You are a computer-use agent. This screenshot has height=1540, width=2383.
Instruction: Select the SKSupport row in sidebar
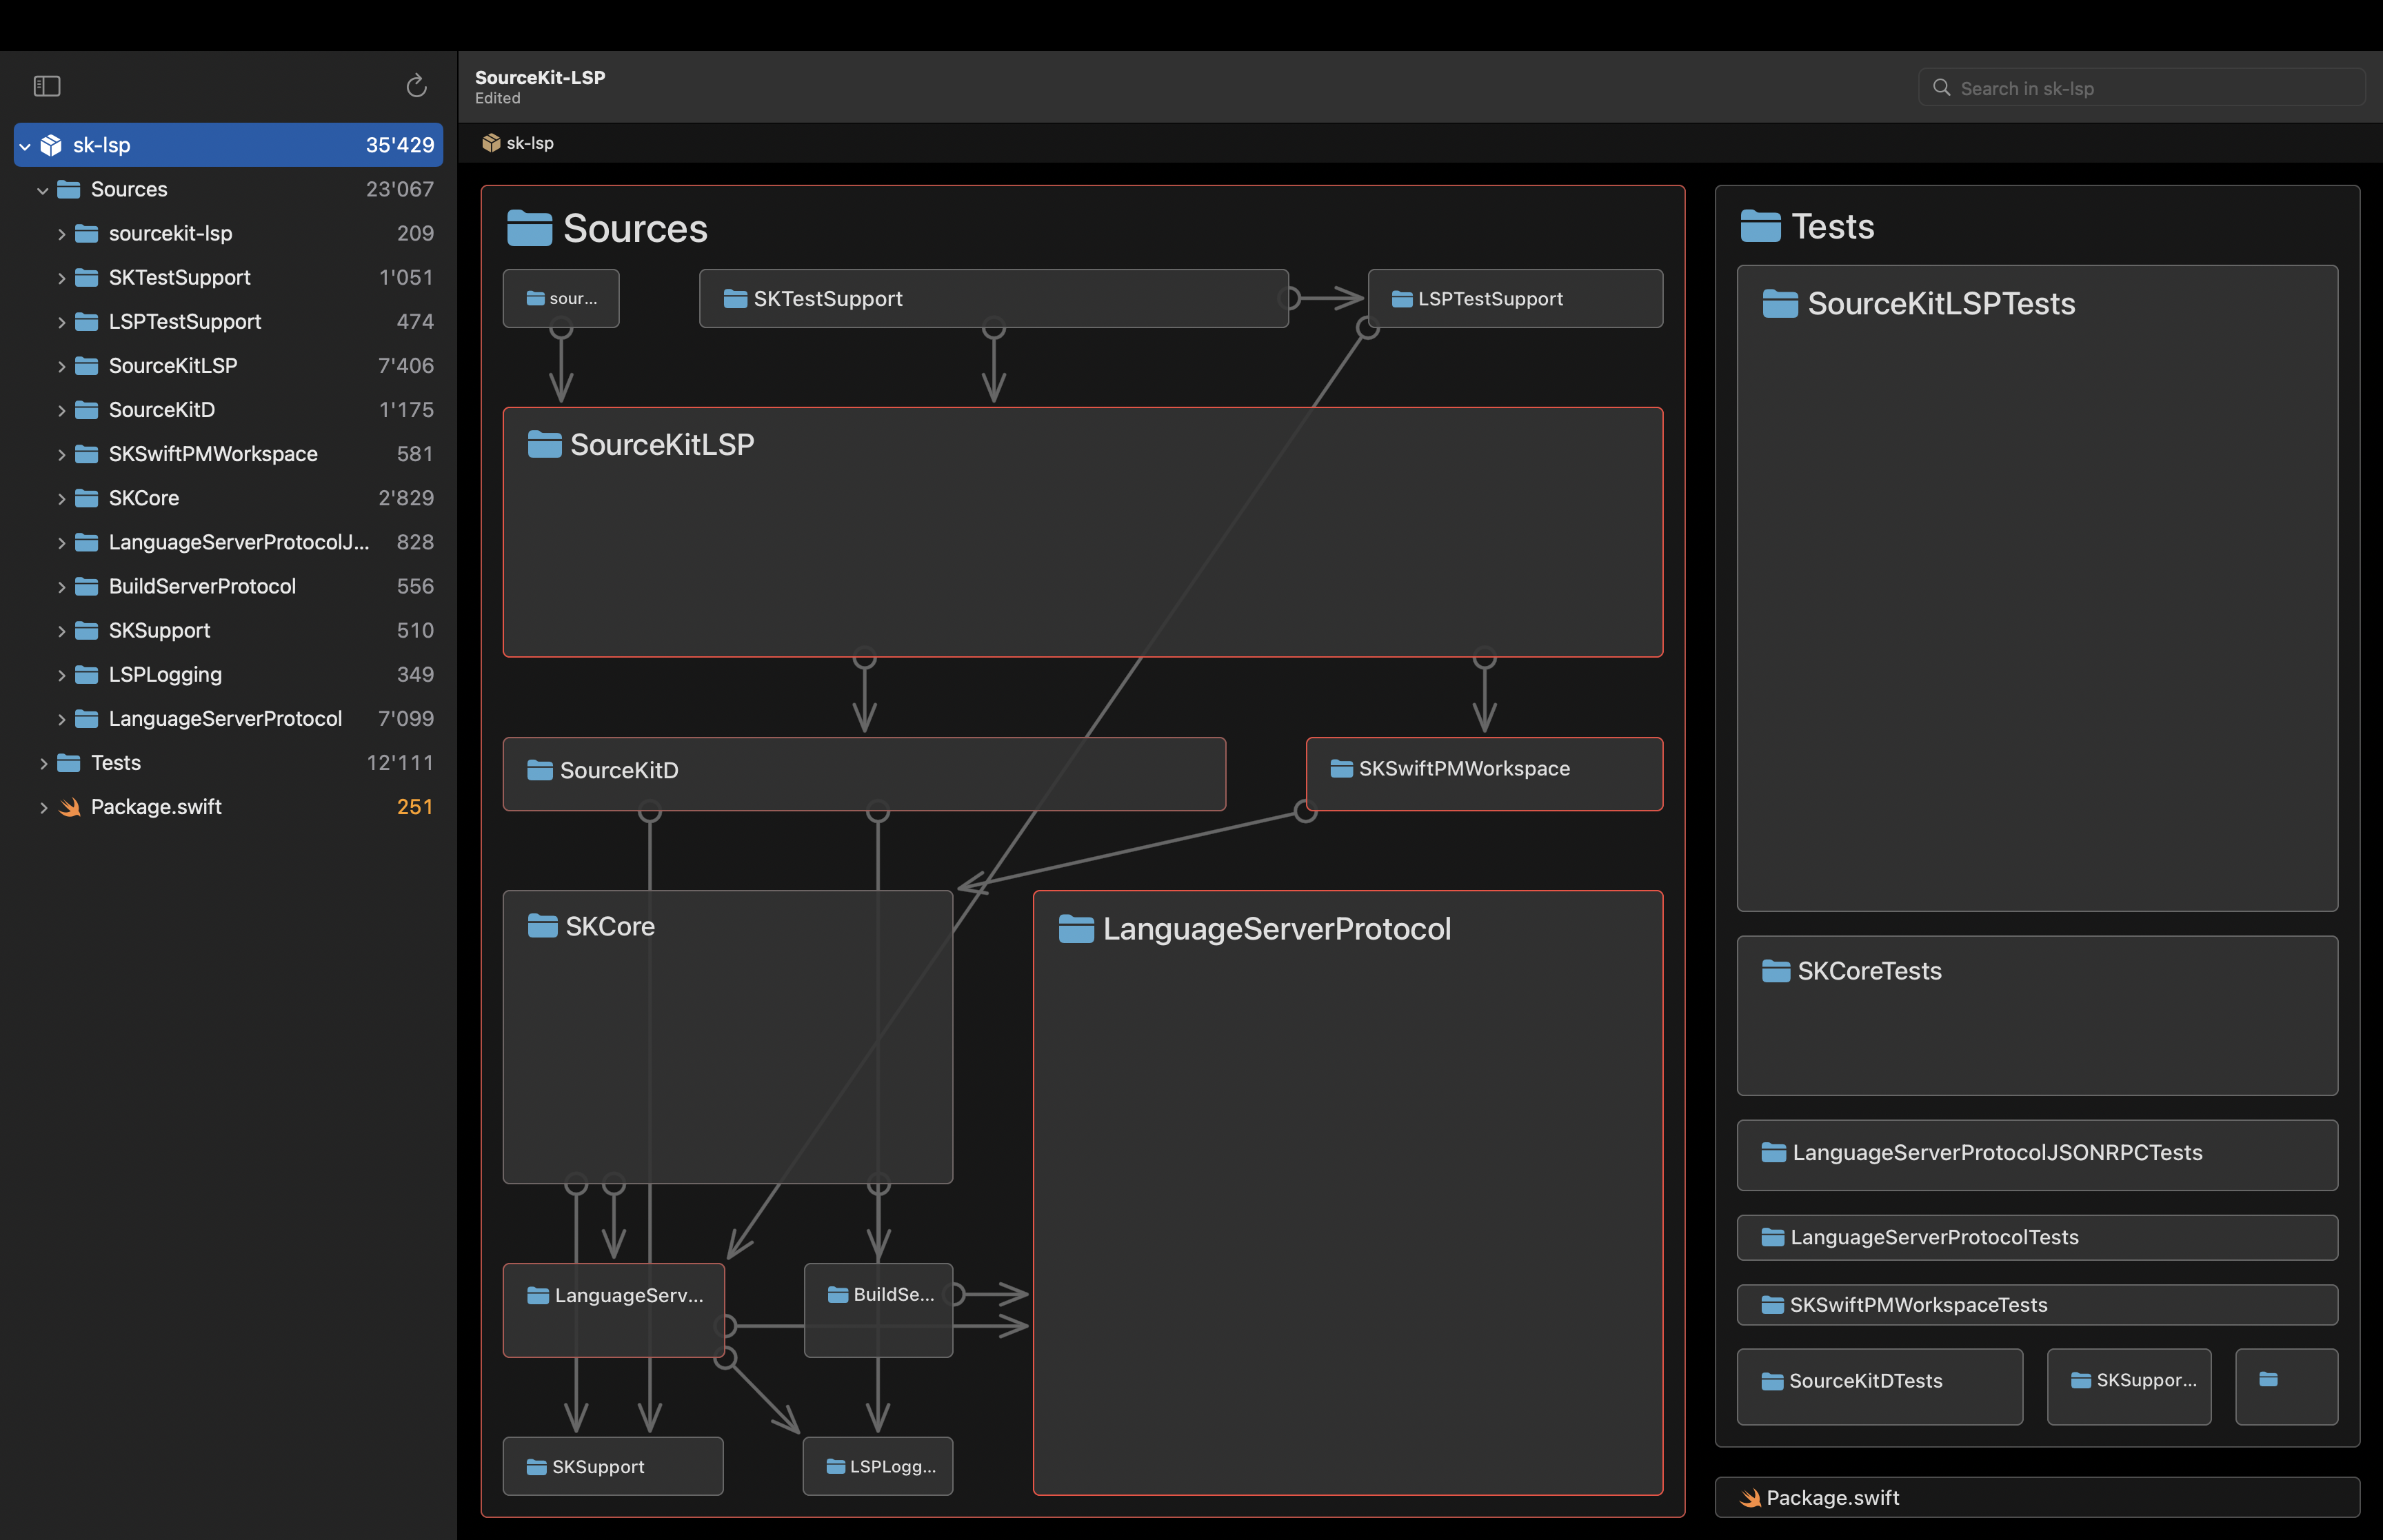pos(228,630)
